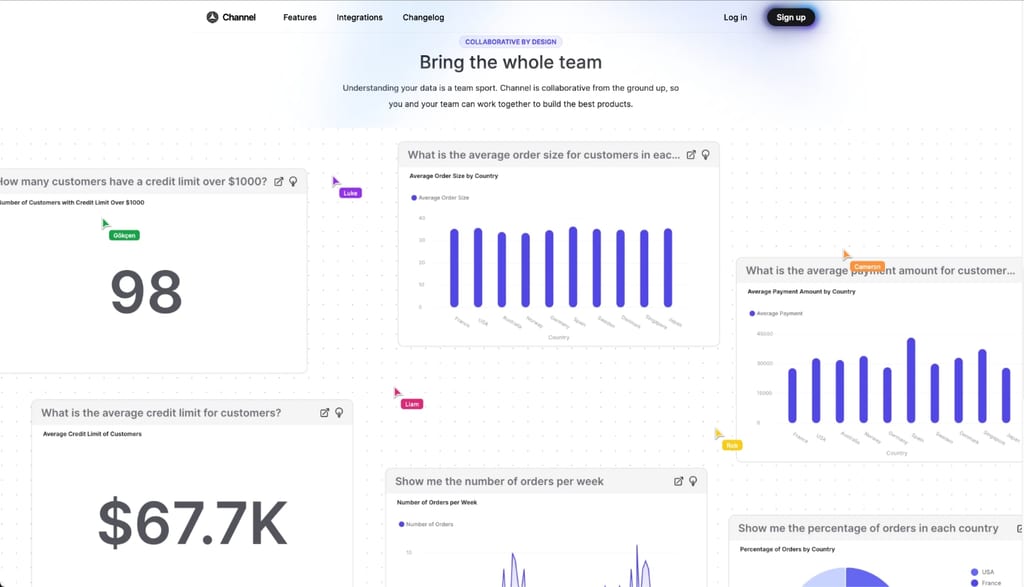
Task: Click 'Average Credit Limit of Customers' subtitle
Action: [92, 434]
